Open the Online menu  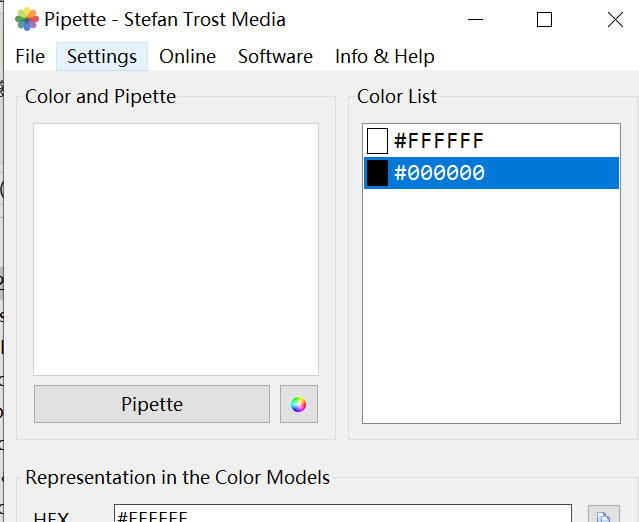(x=187, y=56)
